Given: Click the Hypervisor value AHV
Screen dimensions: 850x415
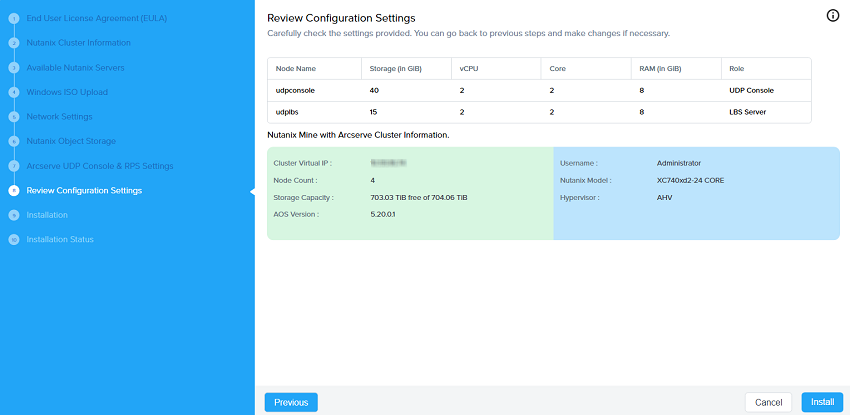Looking at the screenshot, I should [664, 198].
